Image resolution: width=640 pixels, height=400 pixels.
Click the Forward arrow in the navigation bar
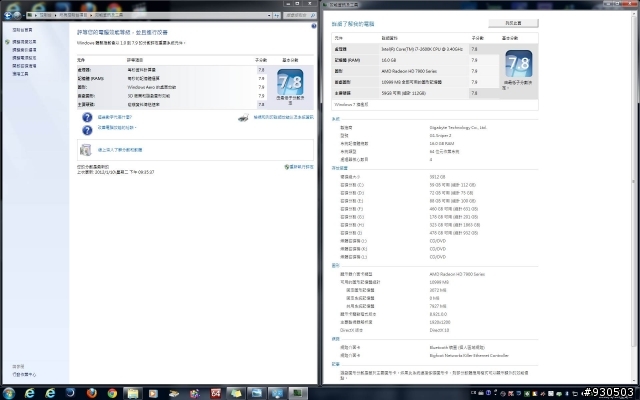[x=17, y=16]
